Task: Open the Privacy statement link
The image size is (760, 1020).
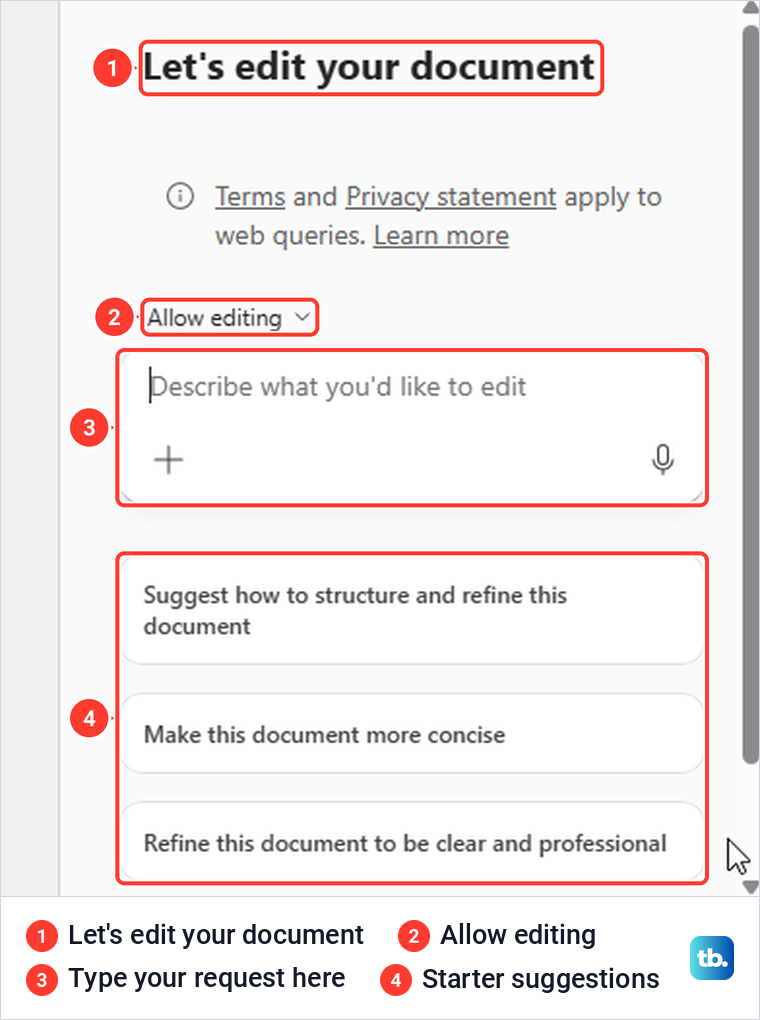Action: [451, 196]
